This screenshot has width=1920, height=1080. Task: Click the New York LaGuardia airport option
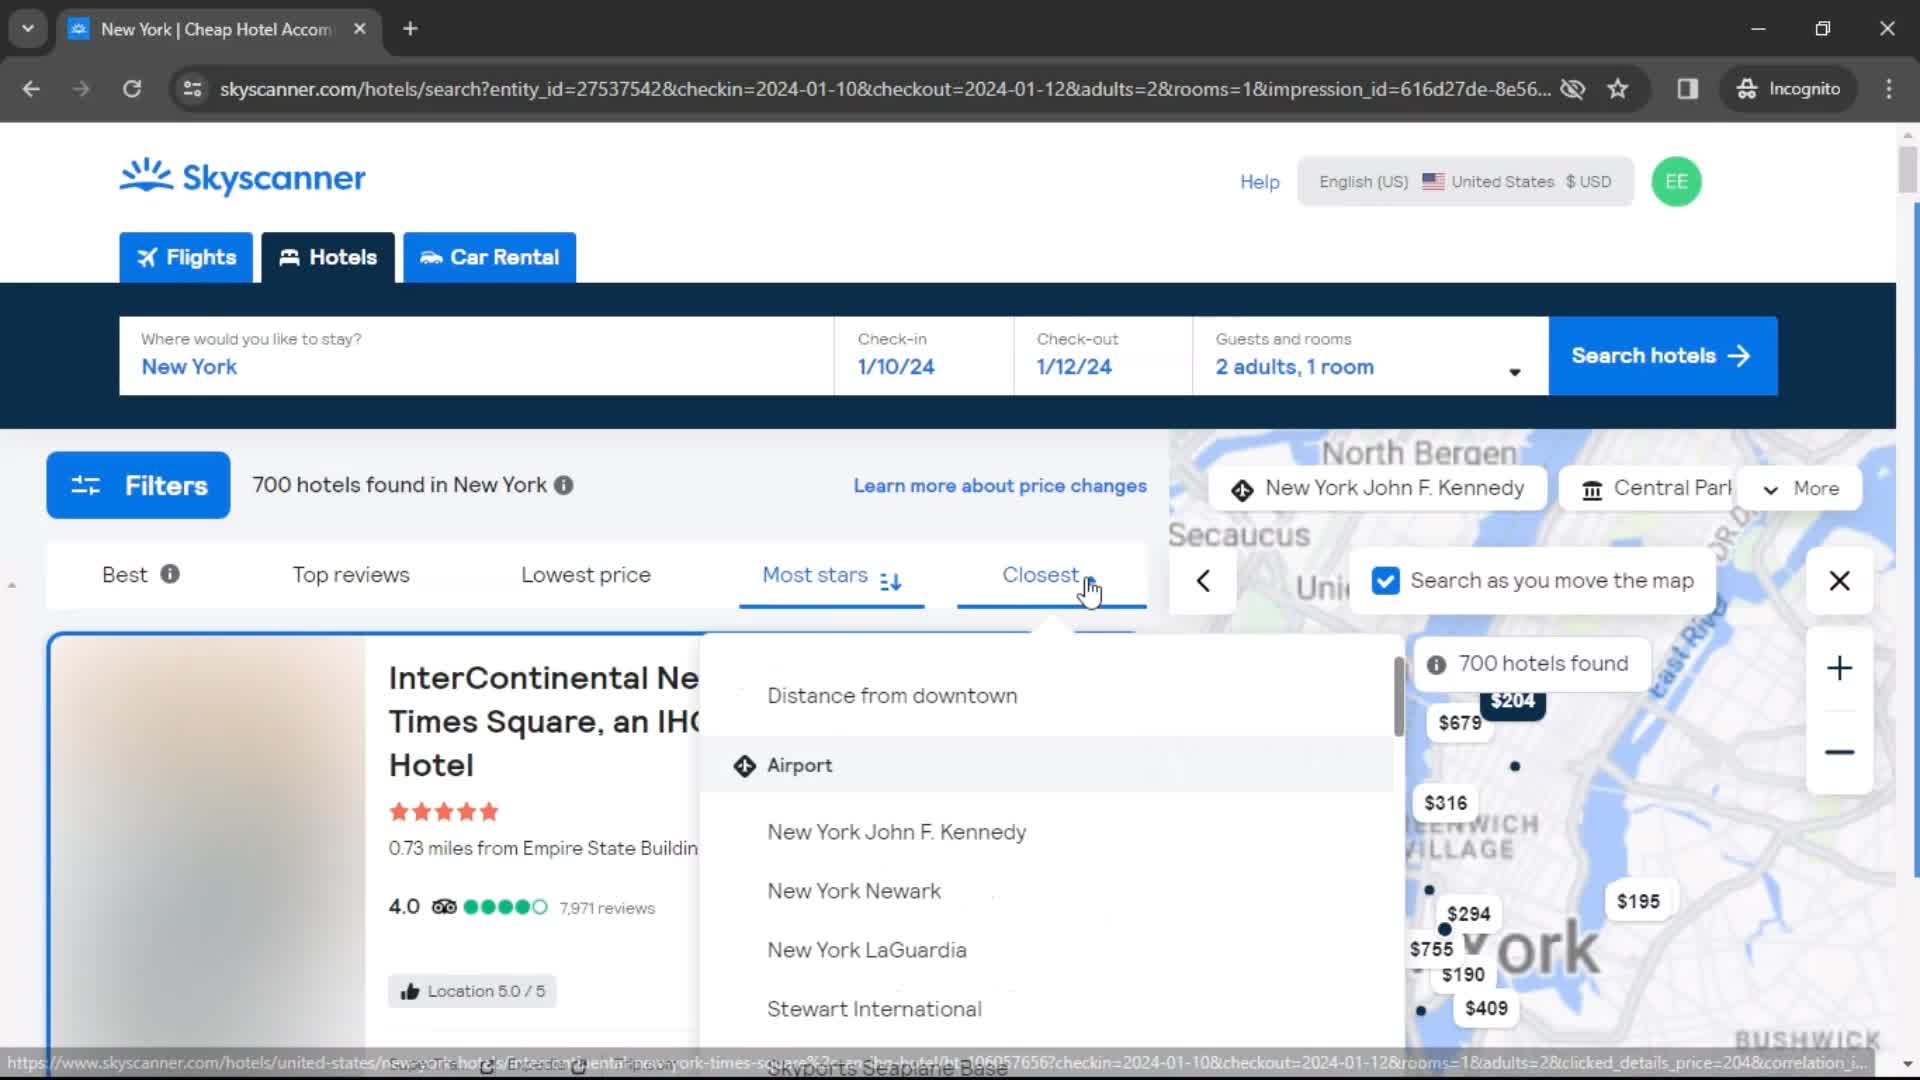coord(868,951)
